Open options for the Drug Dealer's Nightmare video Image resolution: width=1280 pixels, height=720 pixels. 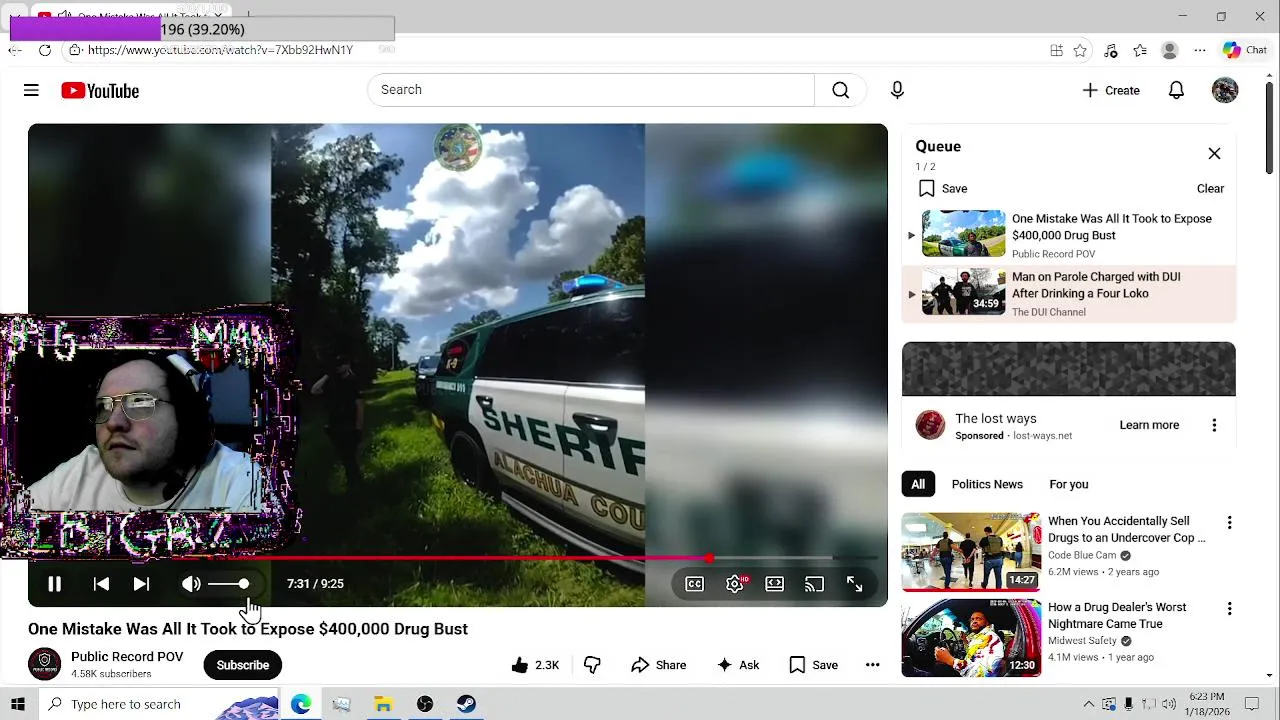[x=1229, y=609]
